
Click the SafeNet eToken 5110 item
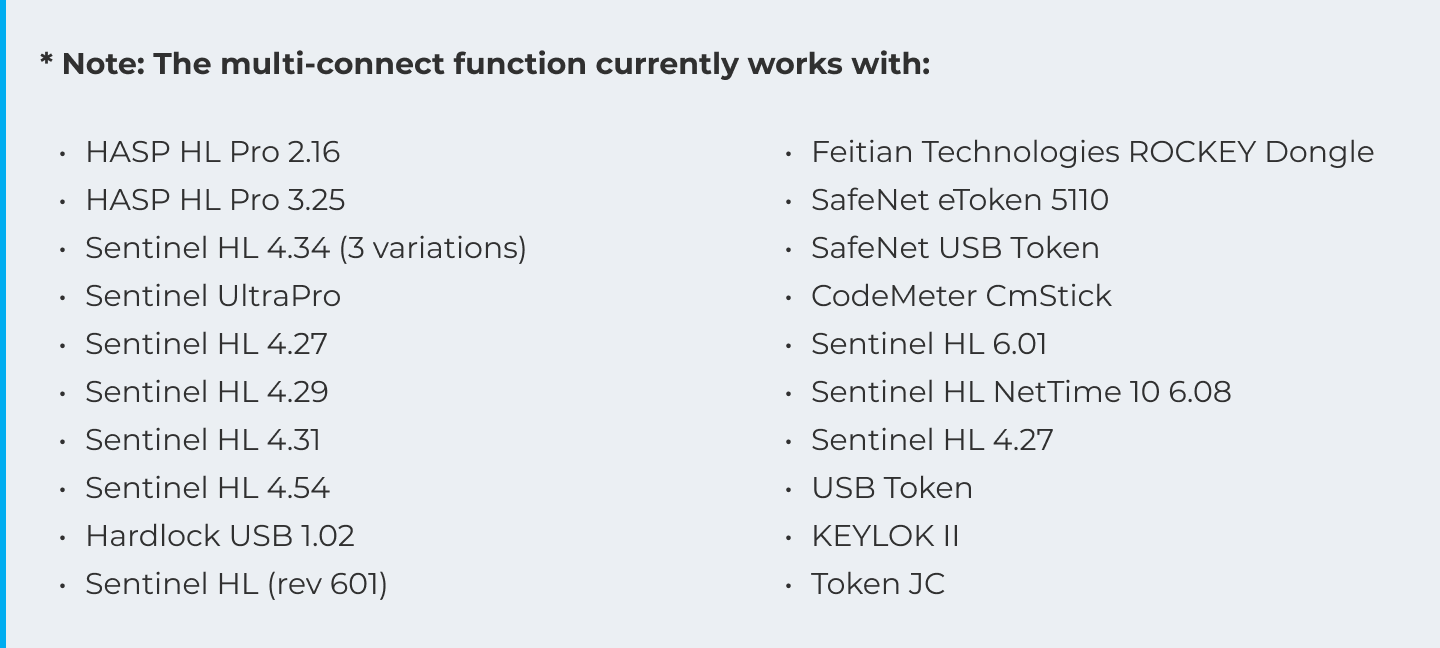960,200
